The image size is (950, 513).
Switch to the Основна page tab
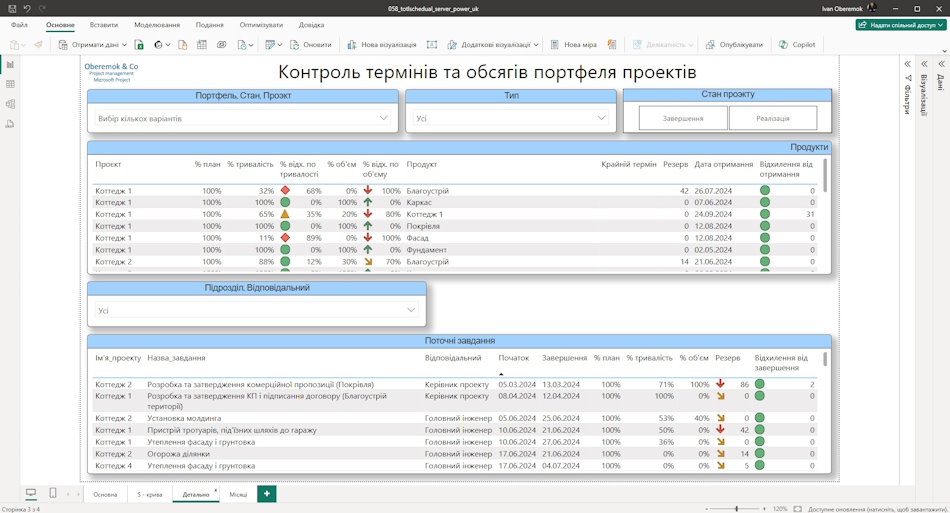105,494
